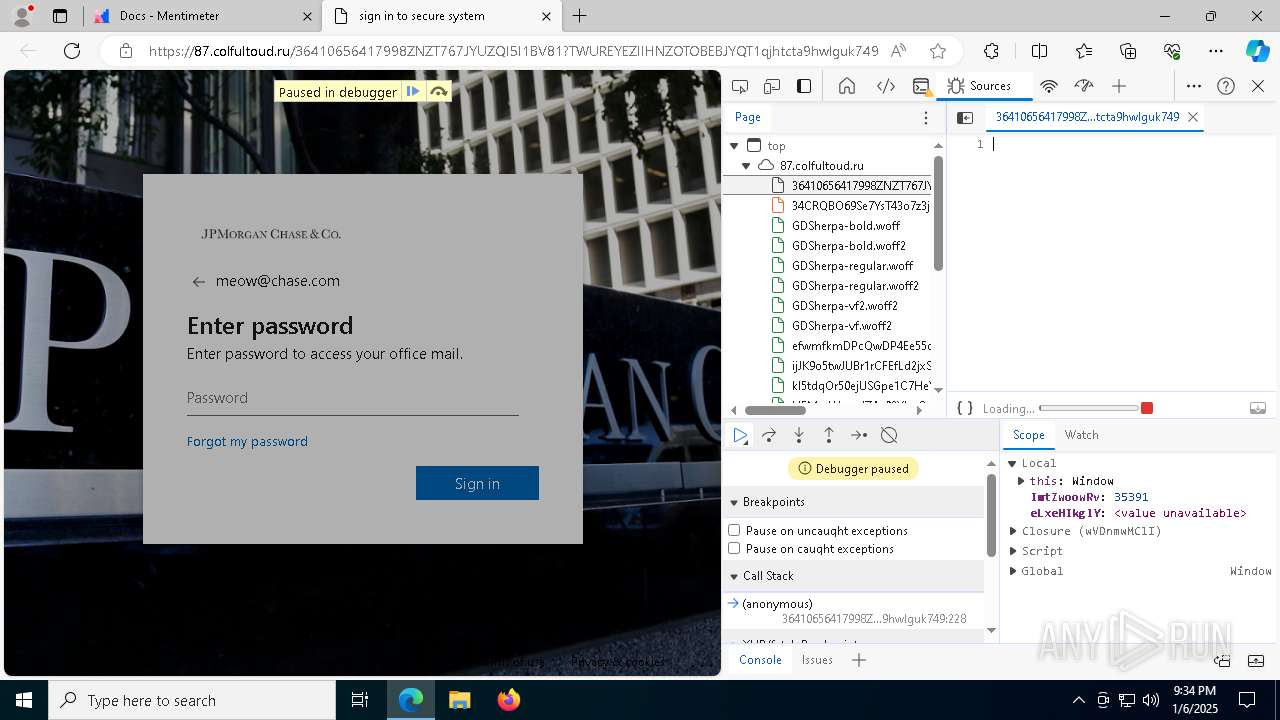Expand the Global scope
This screenshot has width=1280, height=720.
click(x=1013, y=571)
